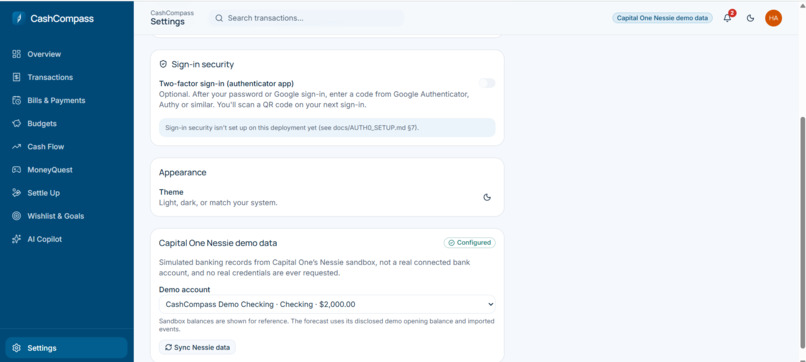Click the Capital One Nessie demo data heading
This screenshot has width=806, height=362.
pyautogui.click(x=218, y=243)
